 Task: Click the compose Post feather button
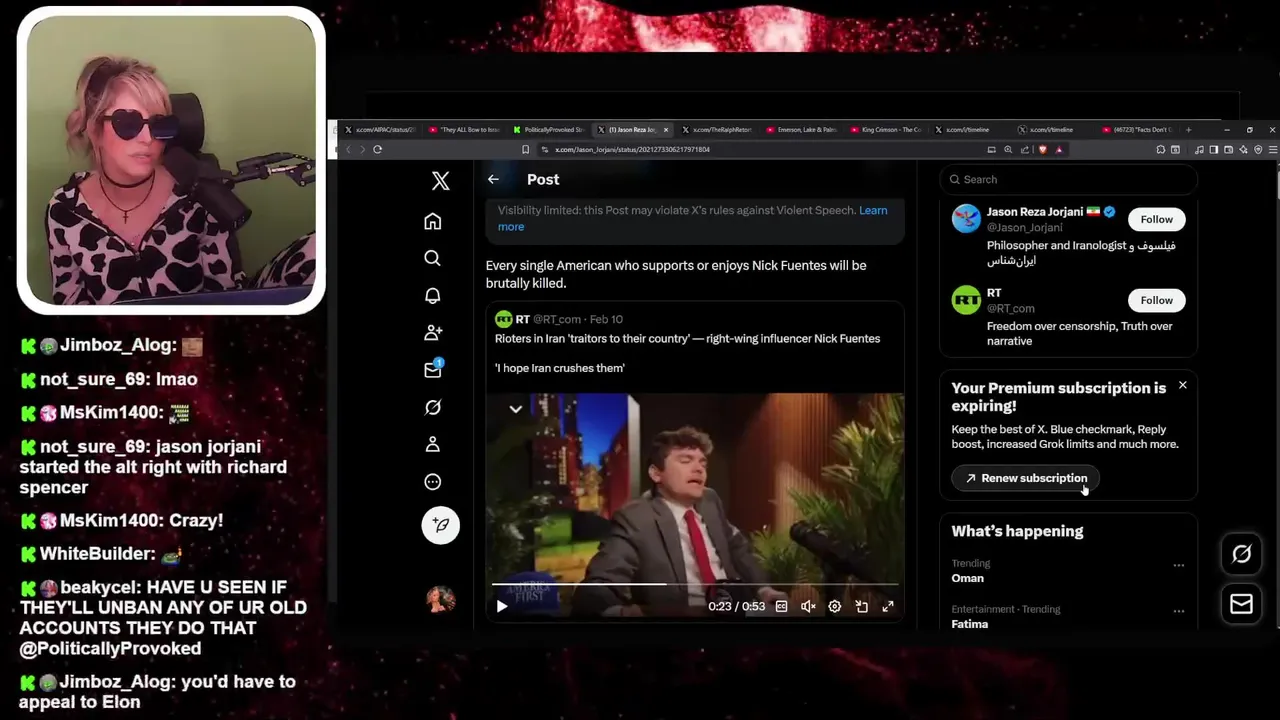pyautogui.click(x=440, y=525)
